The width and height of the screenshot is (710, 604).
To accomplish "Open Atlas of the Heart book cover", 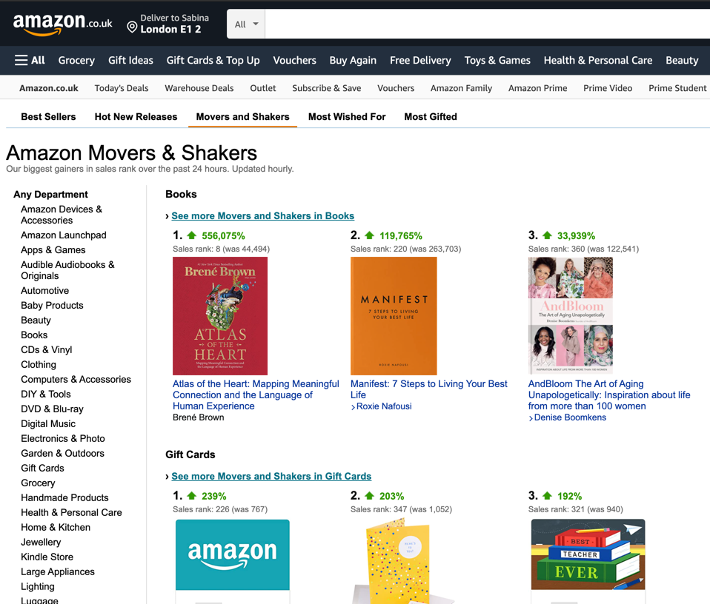I will [220, 316].
